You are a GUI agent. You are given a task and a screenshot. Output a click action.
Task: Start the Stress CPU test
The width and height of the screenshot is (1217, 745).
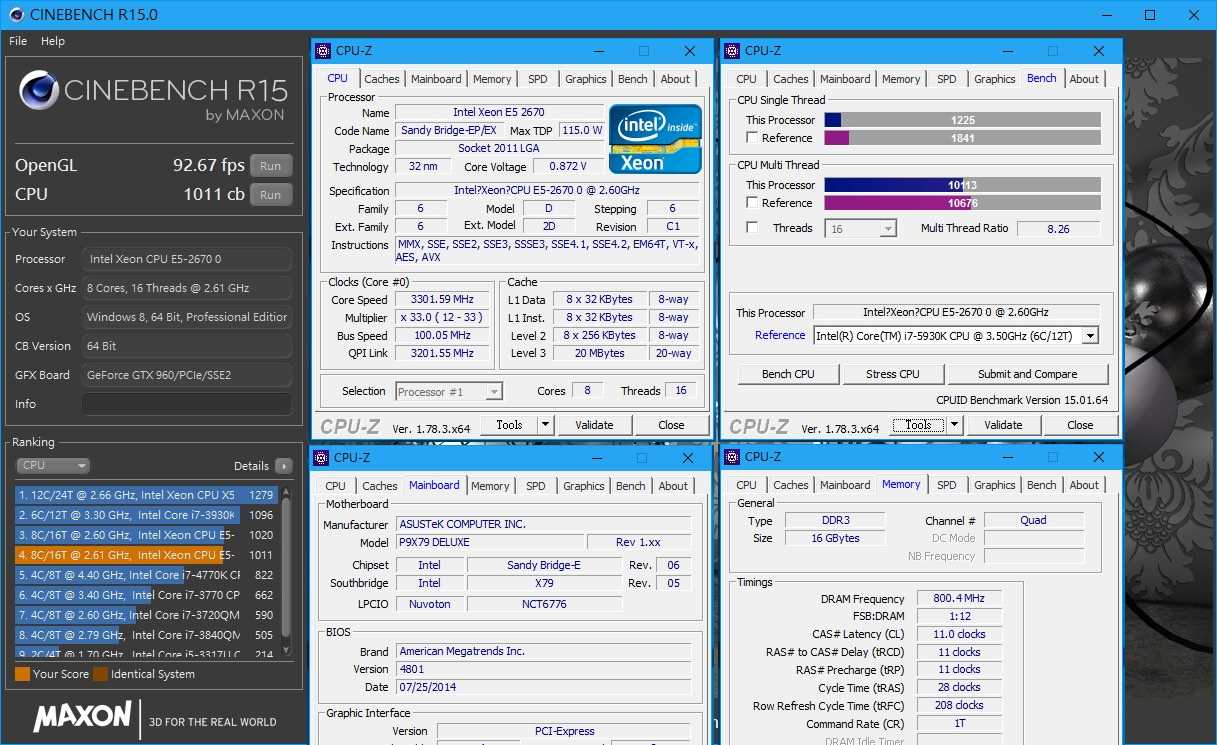point(893,374)
